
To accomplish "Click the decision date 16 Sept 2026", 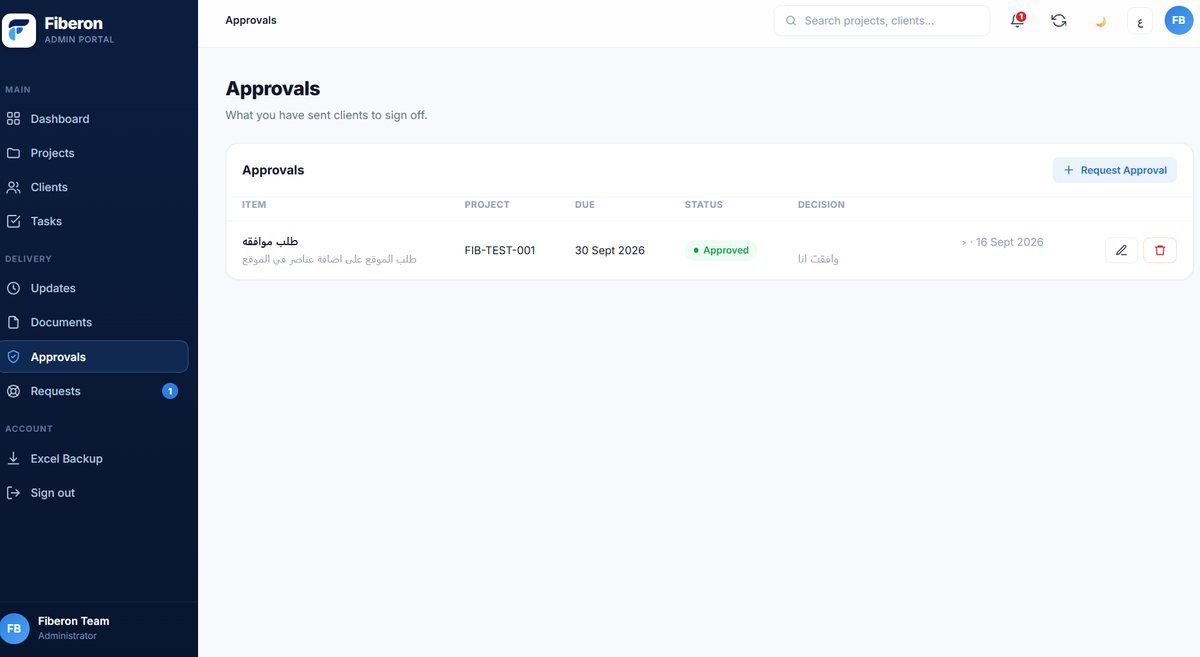I will pyautogui.click(x=1010, y=242).
